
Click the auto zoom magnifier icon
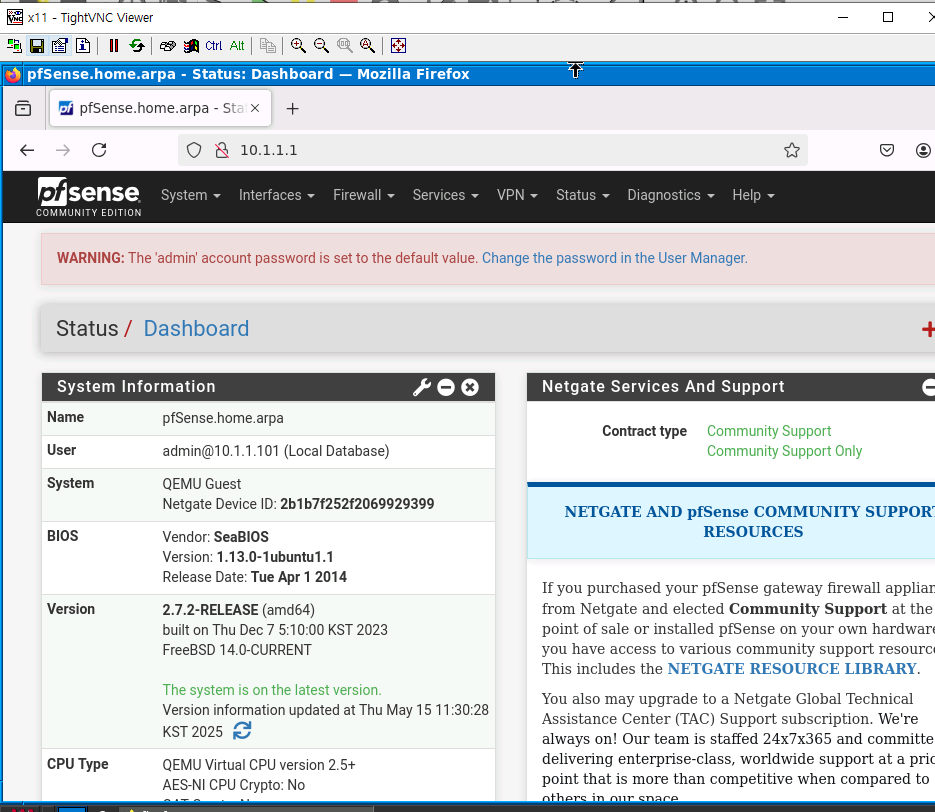click(x=367, y=45)
